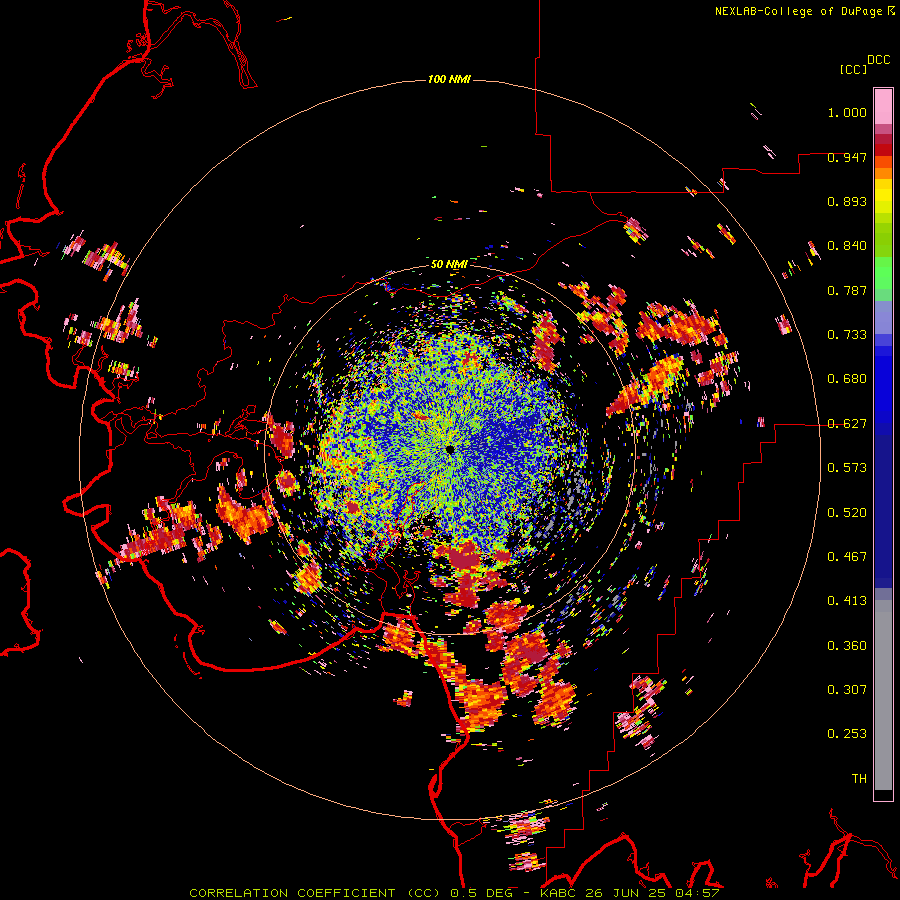Viewport: 900px width, 900px height.
Task: Click the 0.947 scale value
Action: click(x=847, y=157)
